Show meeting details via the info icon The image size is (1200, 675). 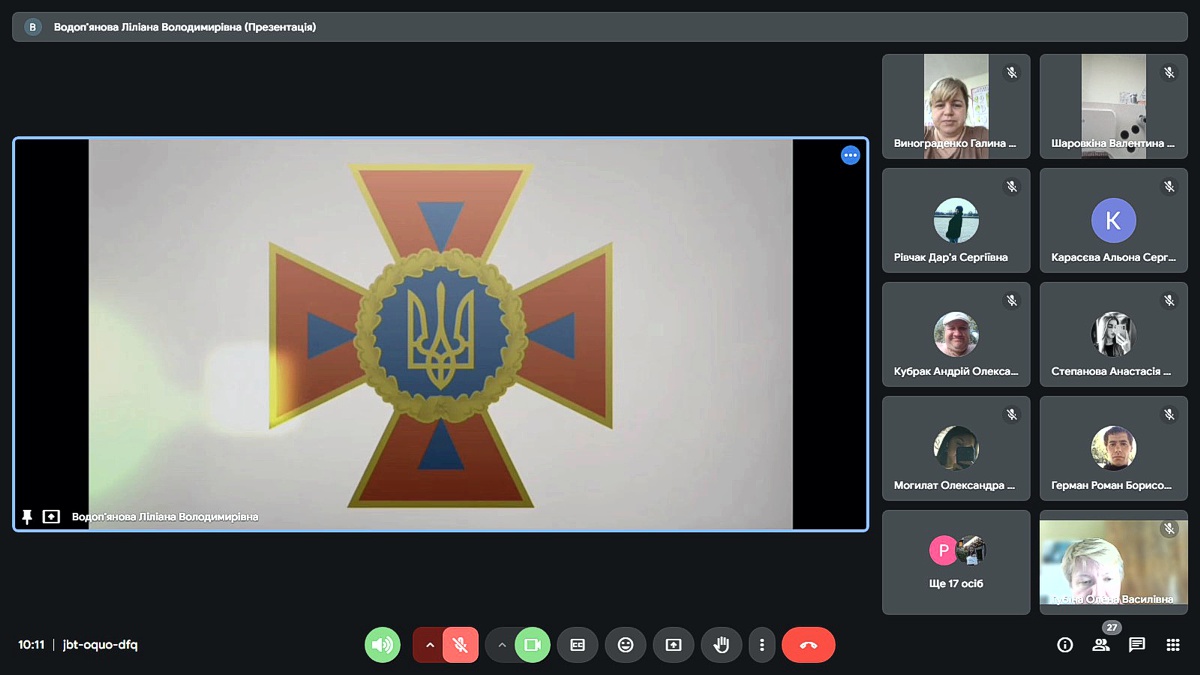point(1065,645)
